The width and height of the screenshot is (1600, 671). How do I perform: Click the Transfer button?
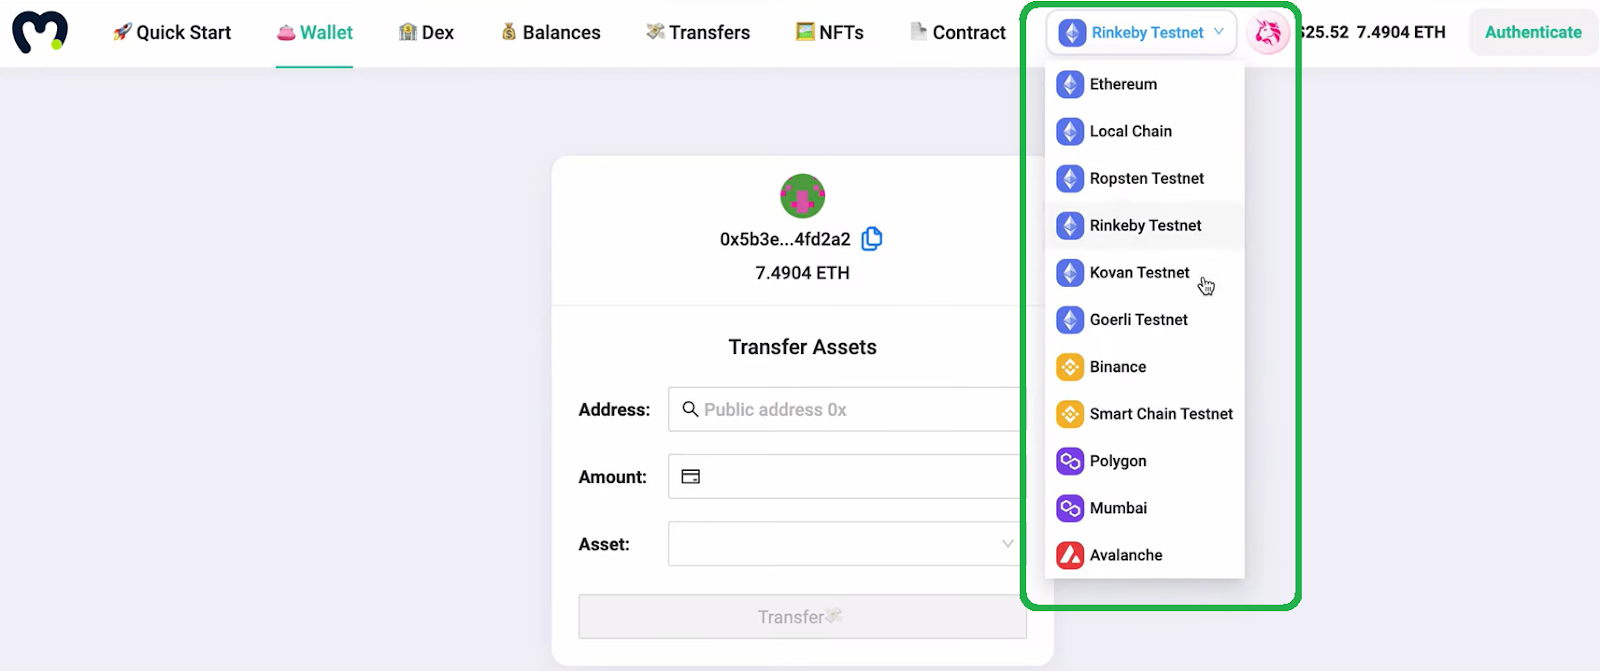click(802, 617)
